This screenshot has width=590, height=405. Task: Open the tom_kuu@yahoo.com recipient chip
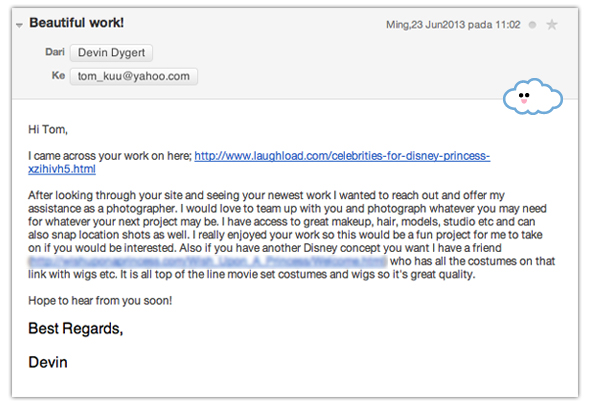(134, 76)
